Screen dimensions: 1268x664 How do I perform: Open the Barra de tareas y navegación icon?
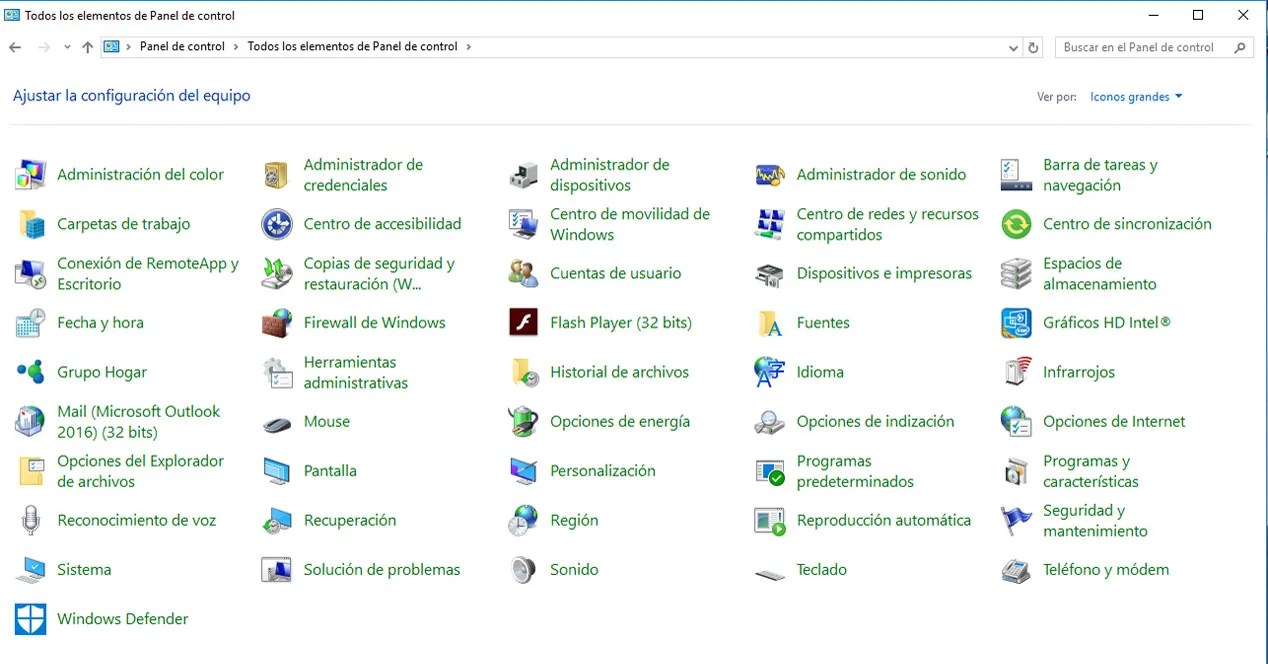coord(1016,175)
